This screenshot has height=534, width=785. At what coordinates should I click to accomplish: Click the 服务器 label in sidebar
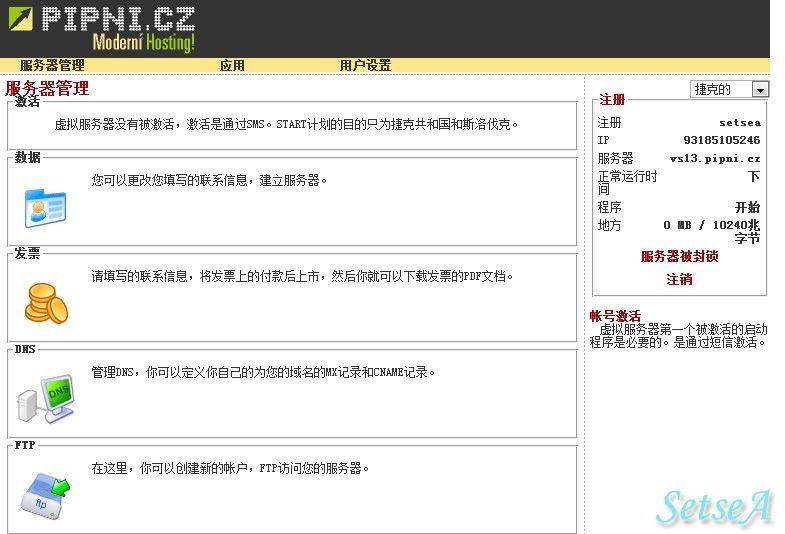pos(615,159)
